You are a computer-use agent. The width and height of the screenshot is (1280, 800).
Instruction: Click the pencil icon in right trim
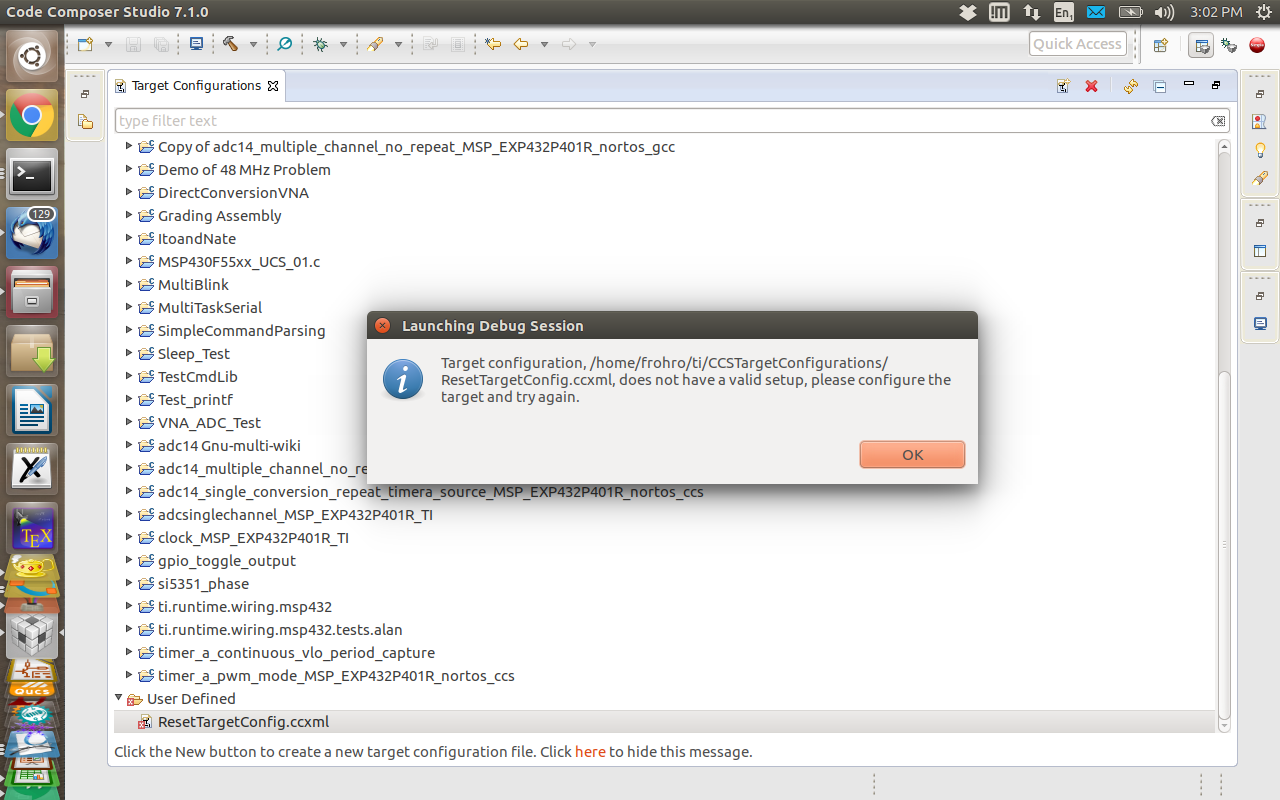click(x=1260, y=179)
